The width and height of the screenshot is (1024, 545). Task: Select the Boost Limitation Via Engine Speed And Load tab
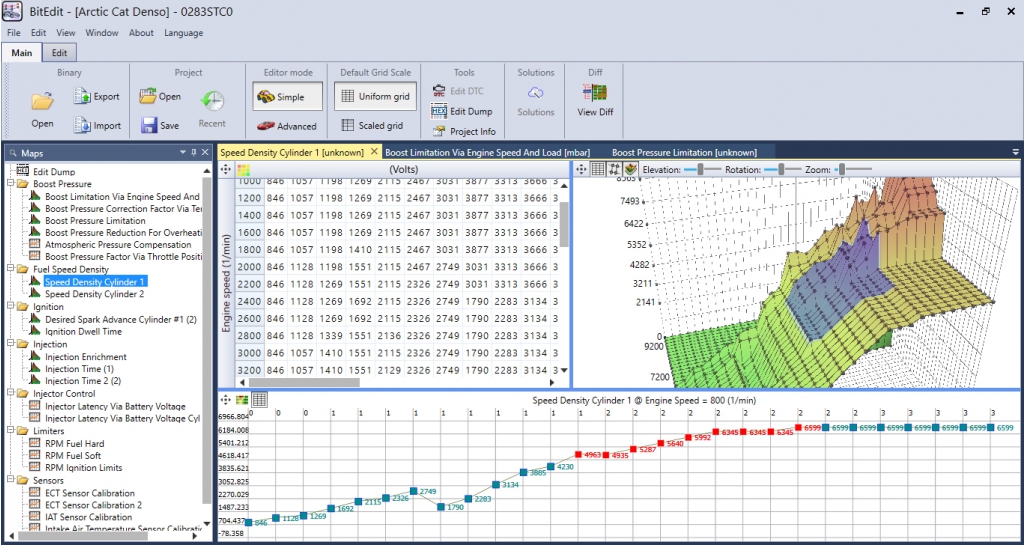[x=486, y=153]
